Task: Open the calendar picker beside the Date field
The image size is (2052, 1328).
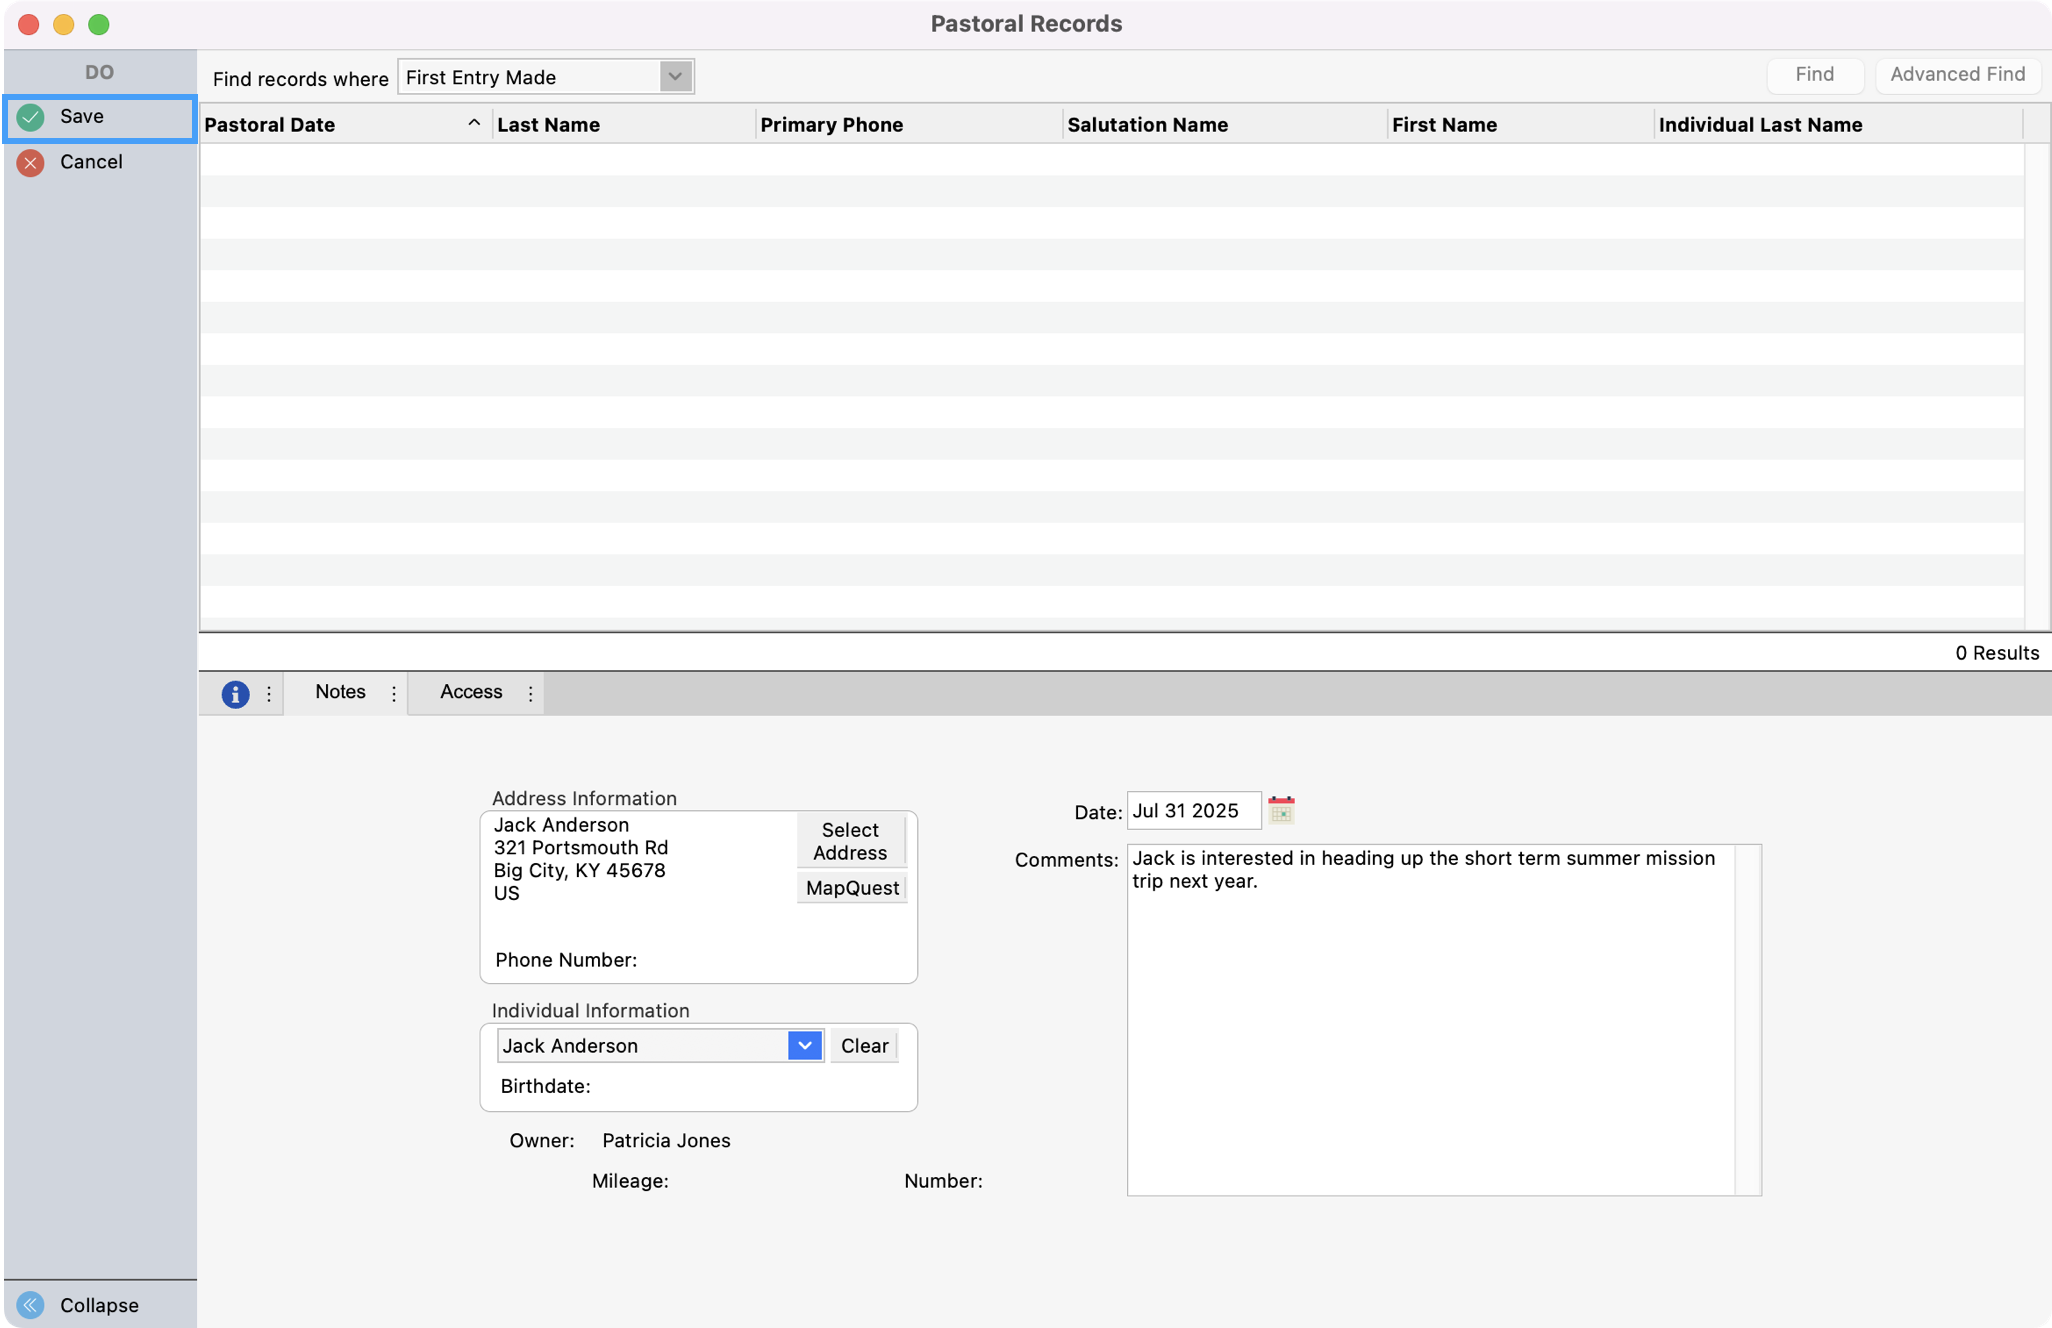Action: (1282, 810)
